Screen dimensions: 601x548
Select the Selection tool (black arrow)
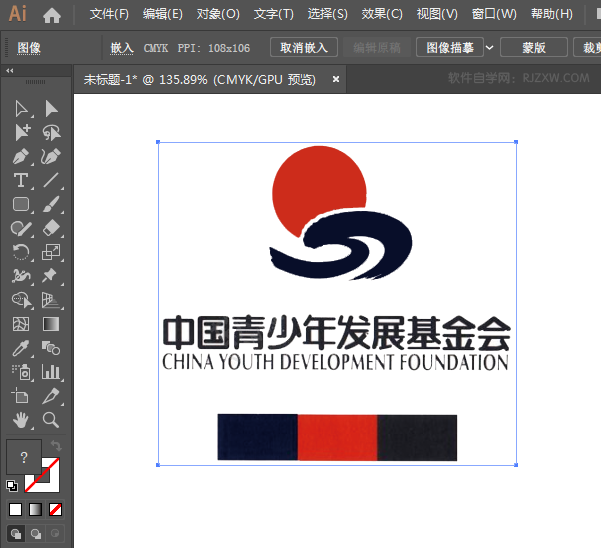[21, 109]
